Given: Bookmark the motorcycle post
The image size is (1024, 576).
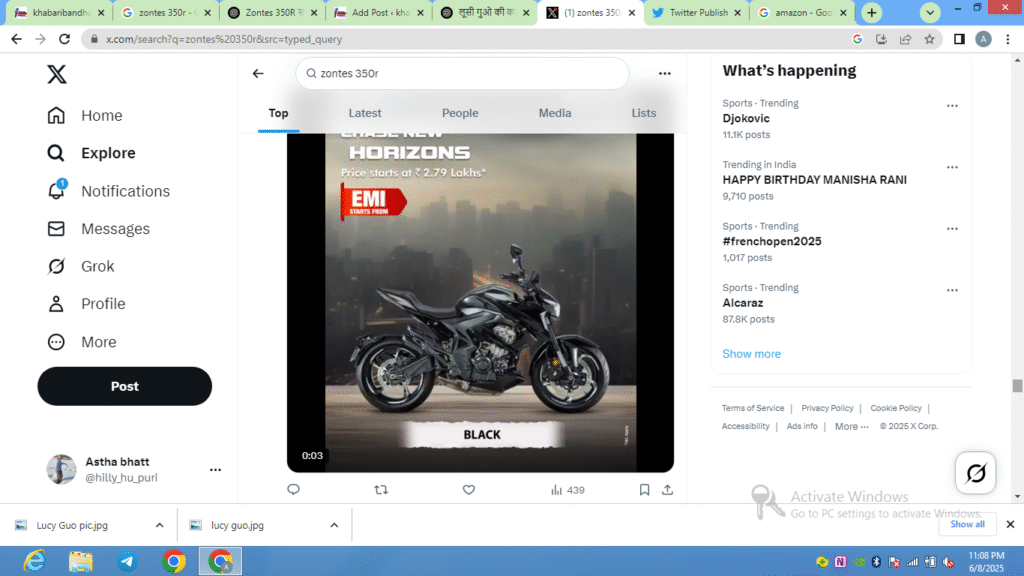Looking at the screenshot, I should point(644,489).
